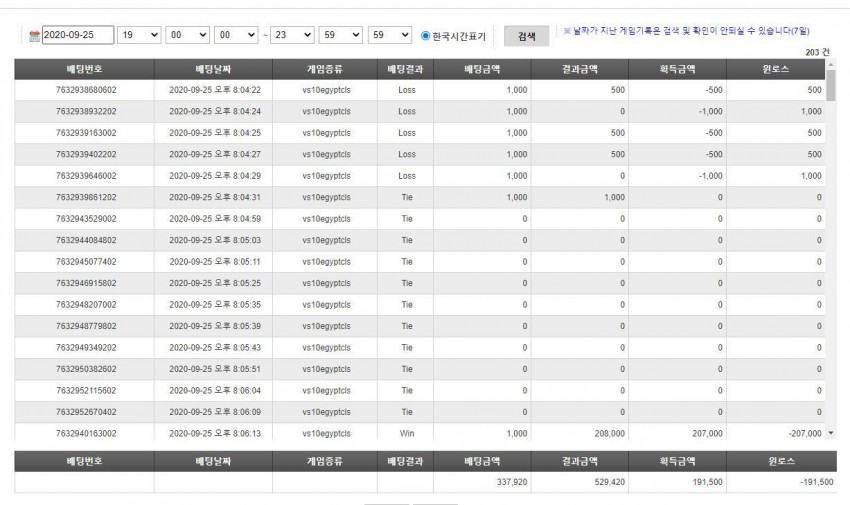
Task: Select bet number 7632939646002
Action: click(86, 176)
